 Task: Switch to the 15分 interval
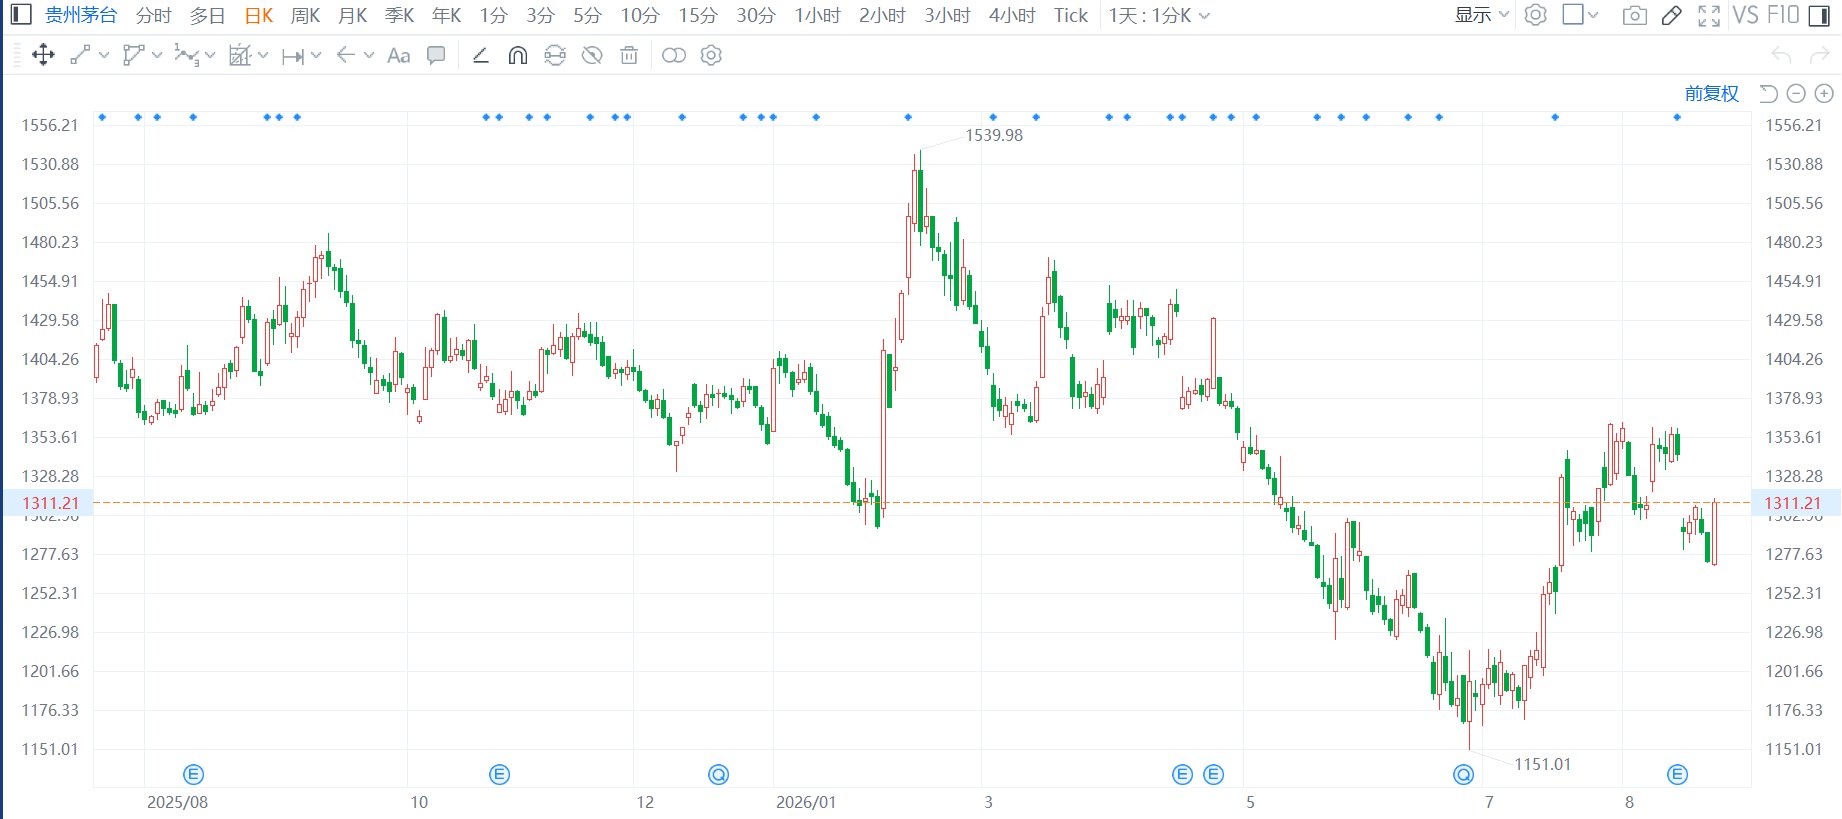698,16
